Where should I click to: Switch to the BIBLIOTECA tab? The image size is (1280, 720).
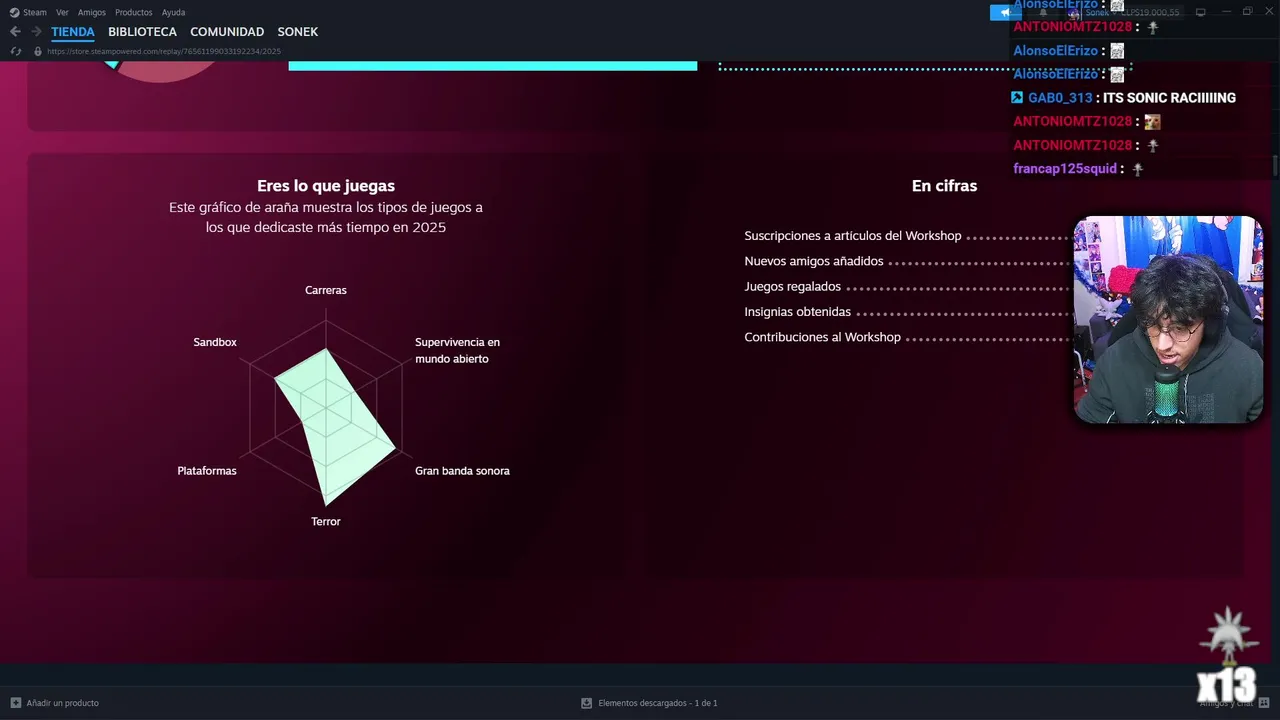(142, 32)
